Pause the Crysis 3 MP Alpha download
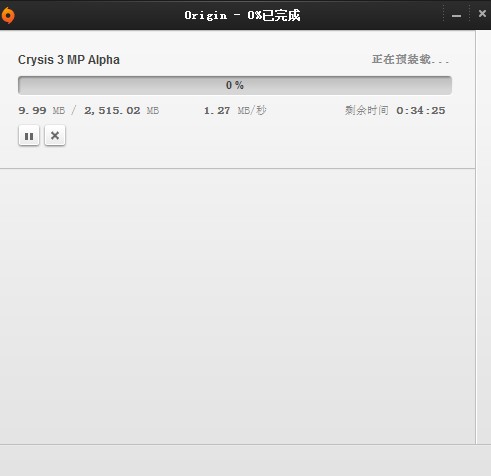The height and width of the screenshot is (476, 491). pos(29,136)
